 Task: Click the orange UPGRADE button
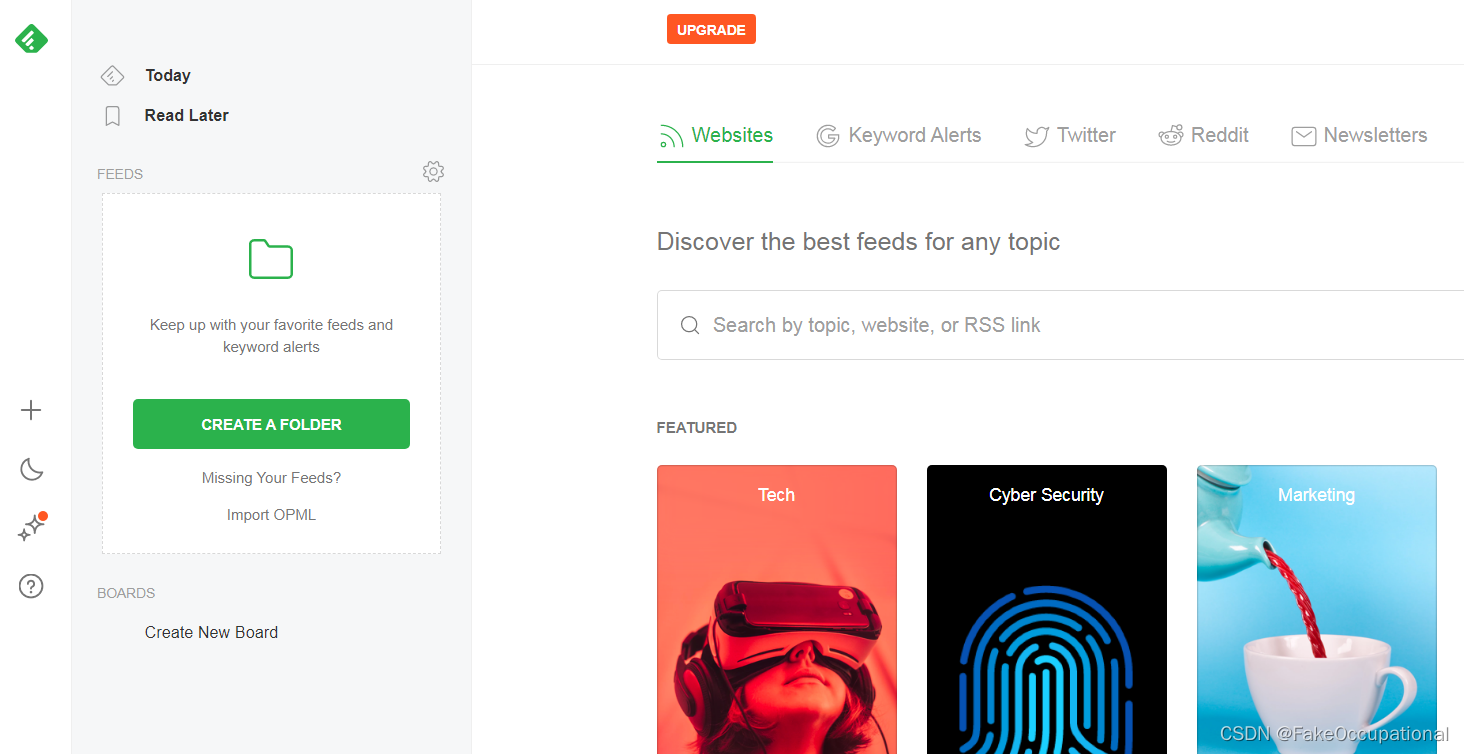tap(711, 30)
